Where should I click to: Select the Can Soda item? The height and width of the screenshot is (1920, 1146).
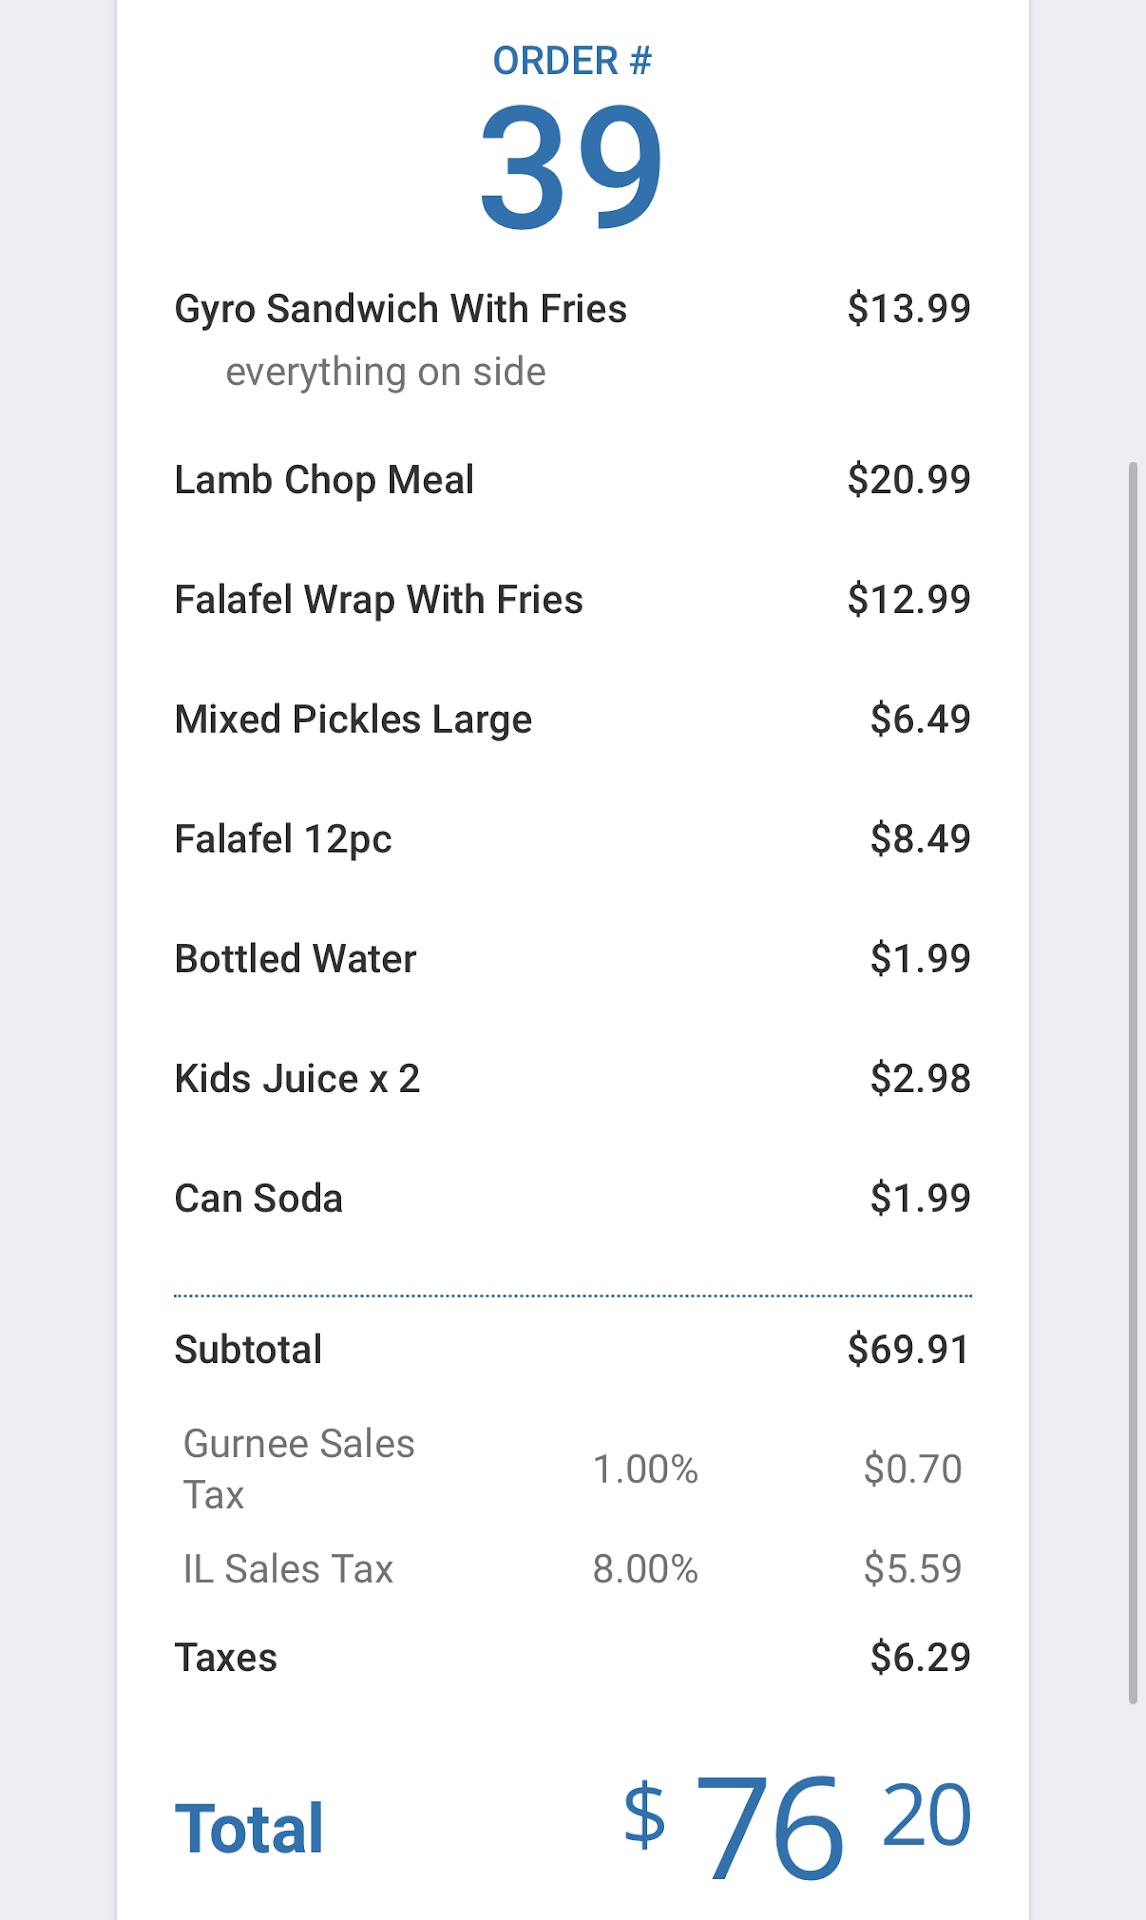tap(258, 1198)
